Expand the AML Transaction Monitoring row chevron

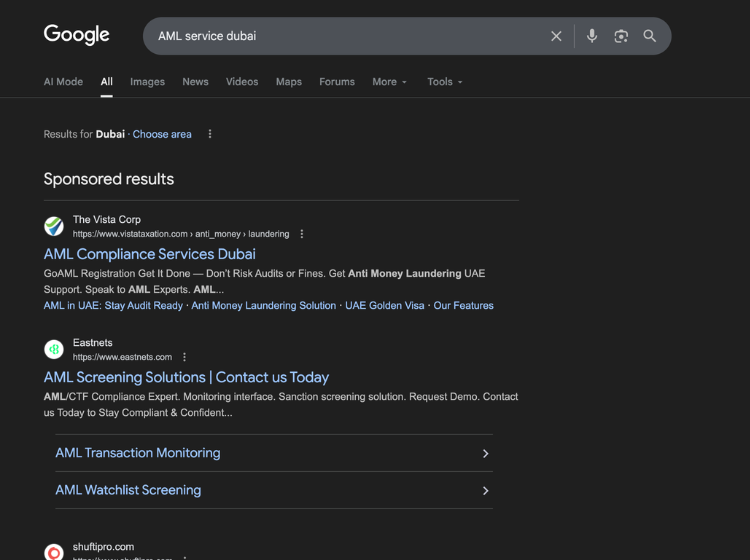(485, 453)
